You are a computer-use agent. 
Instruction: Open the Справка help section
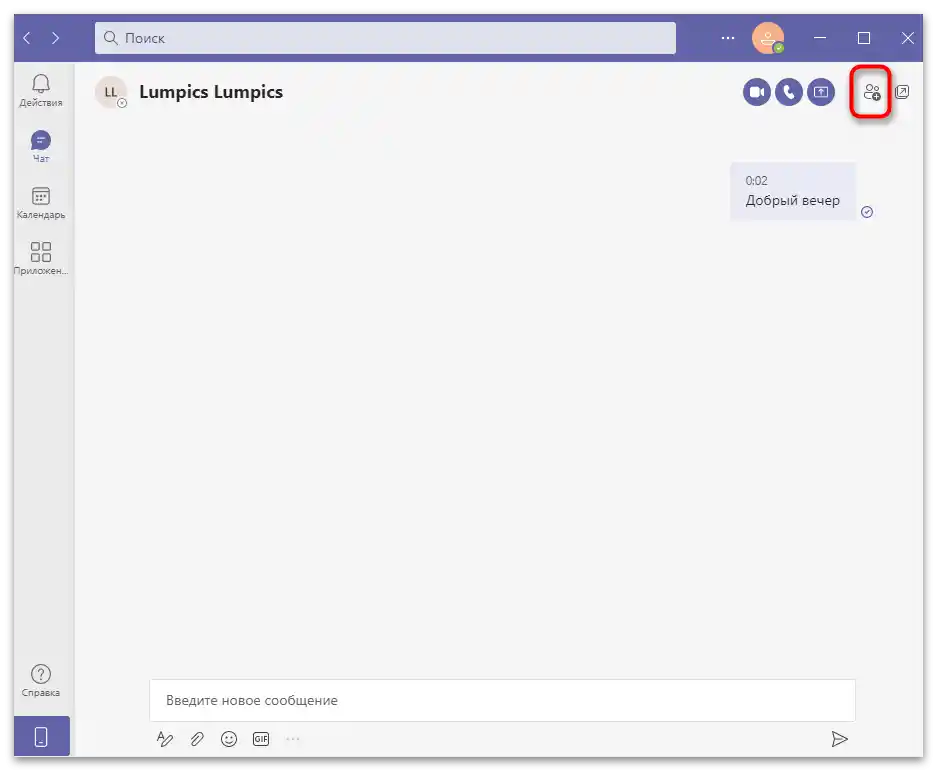pyautogui.click(x=41, y=681)
